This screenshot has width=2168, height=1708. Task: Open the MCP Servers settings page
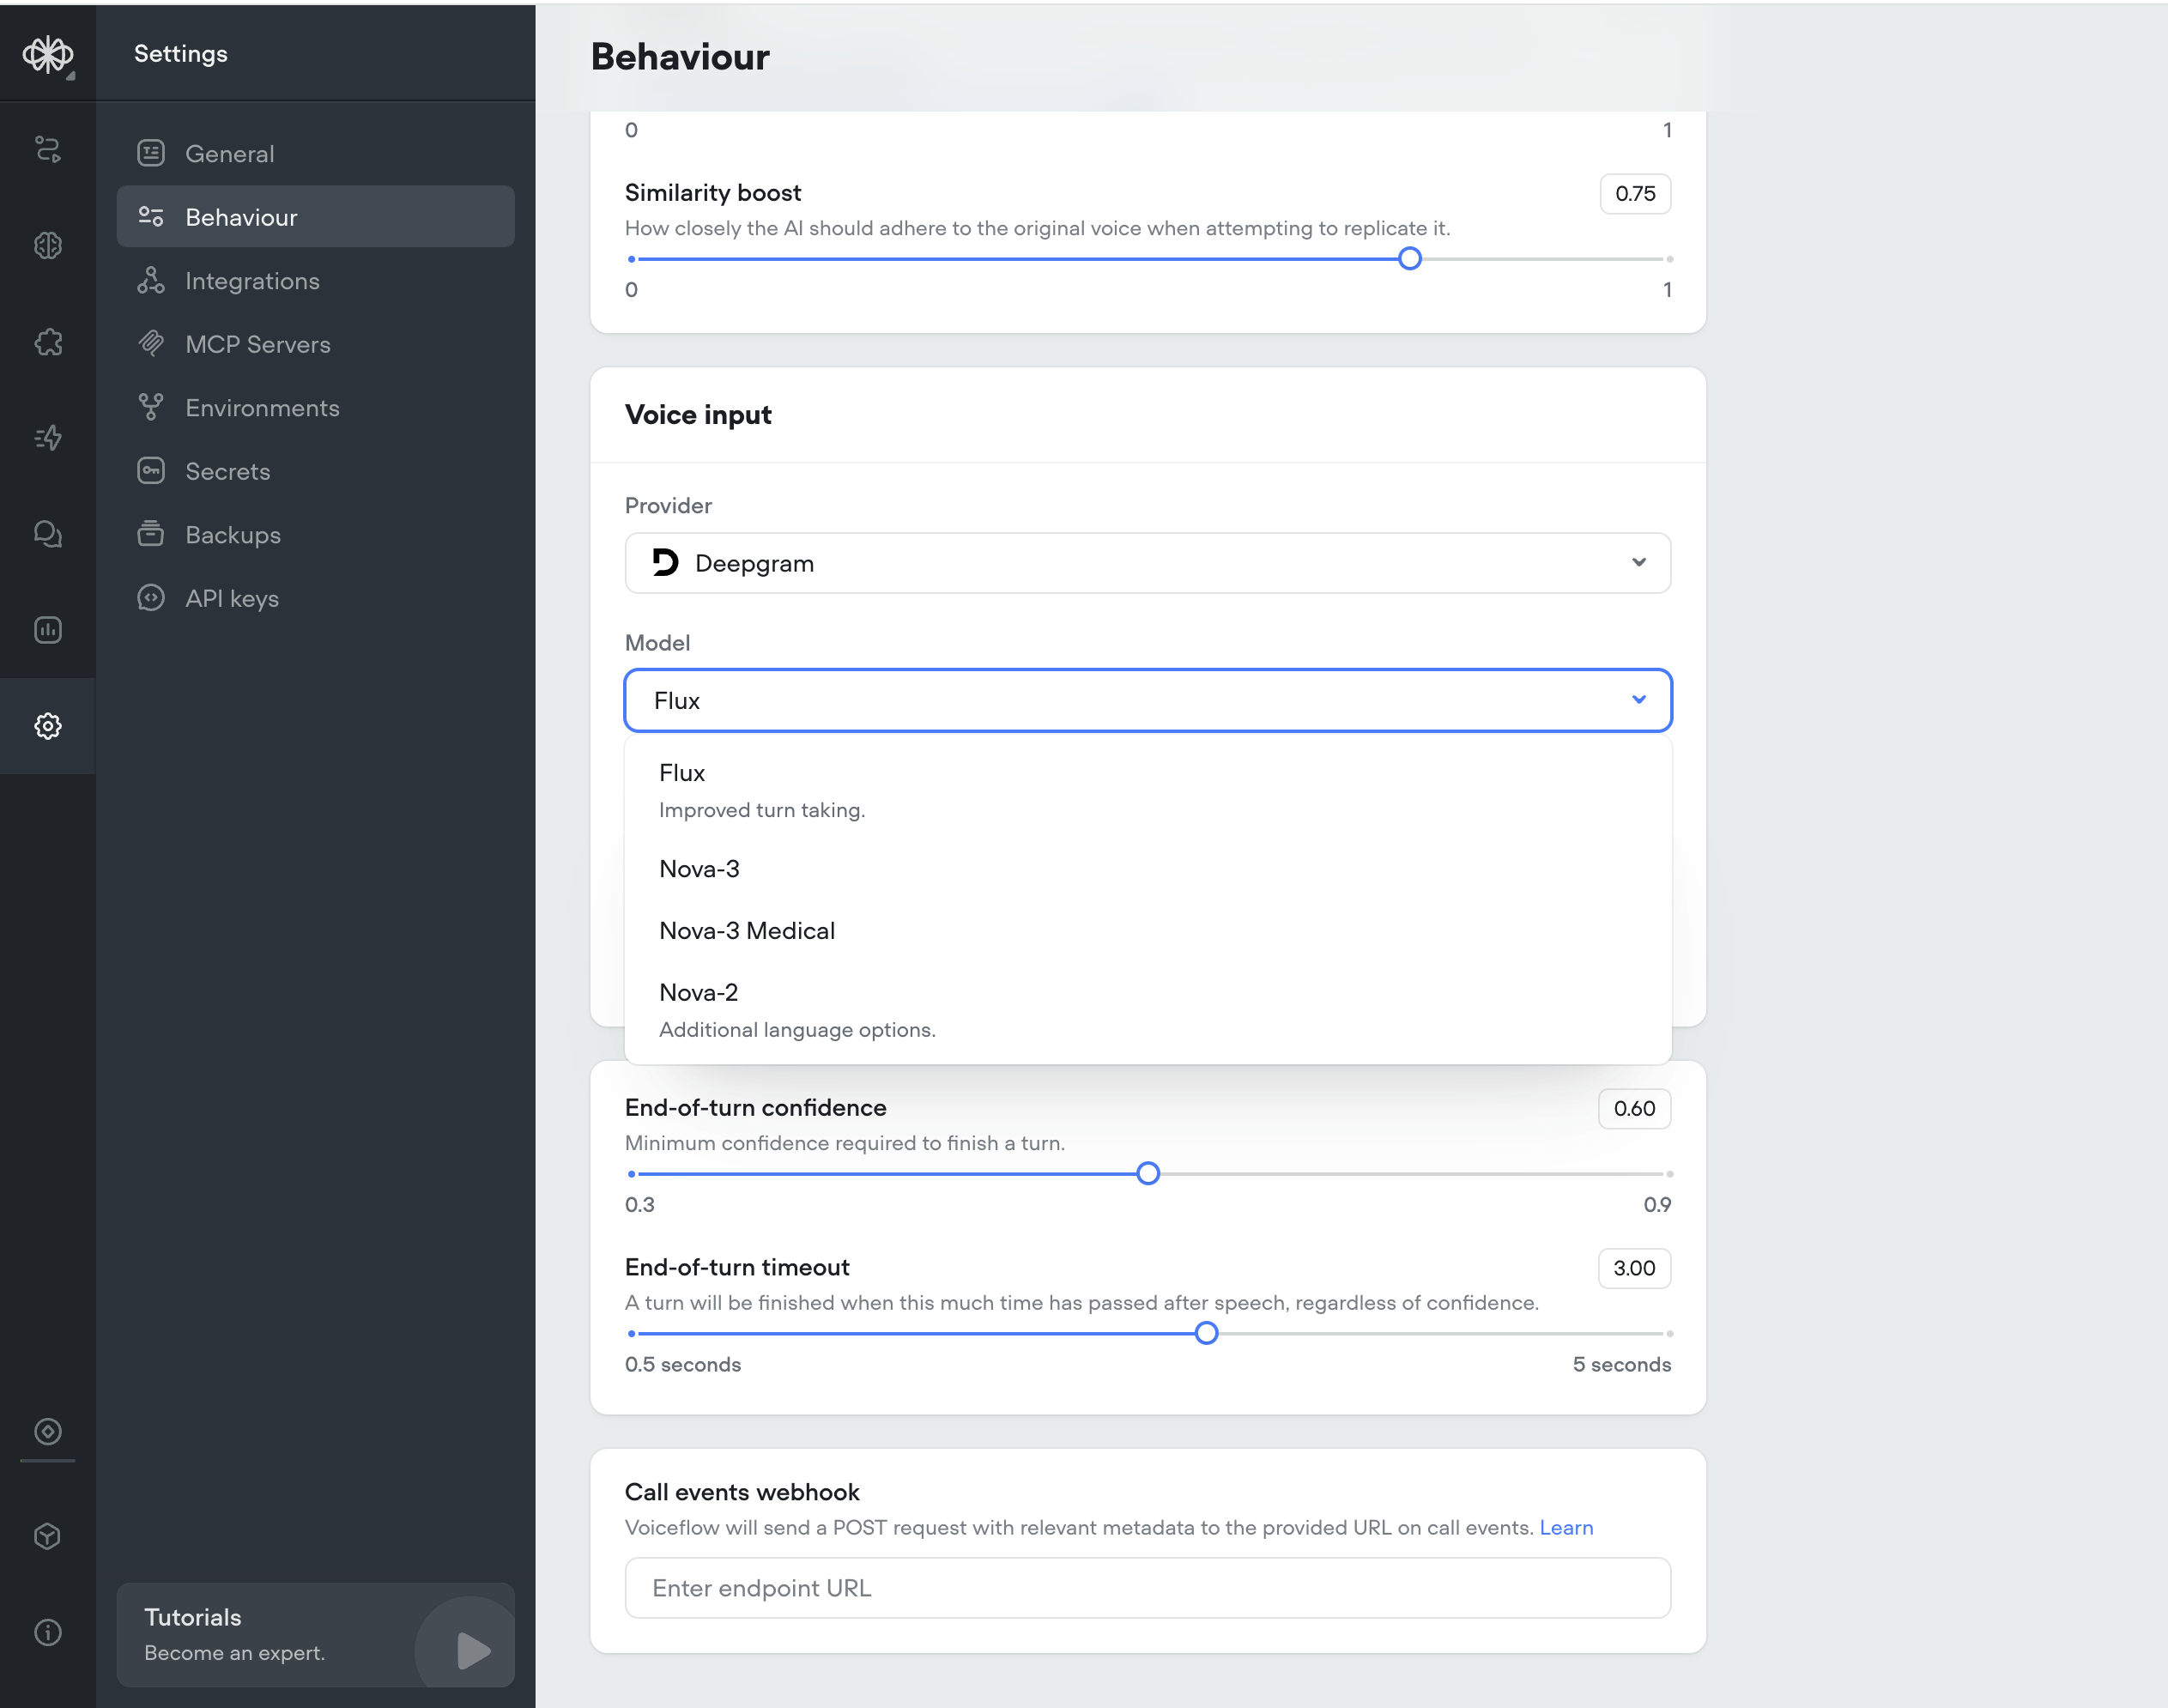click(257, 344)
